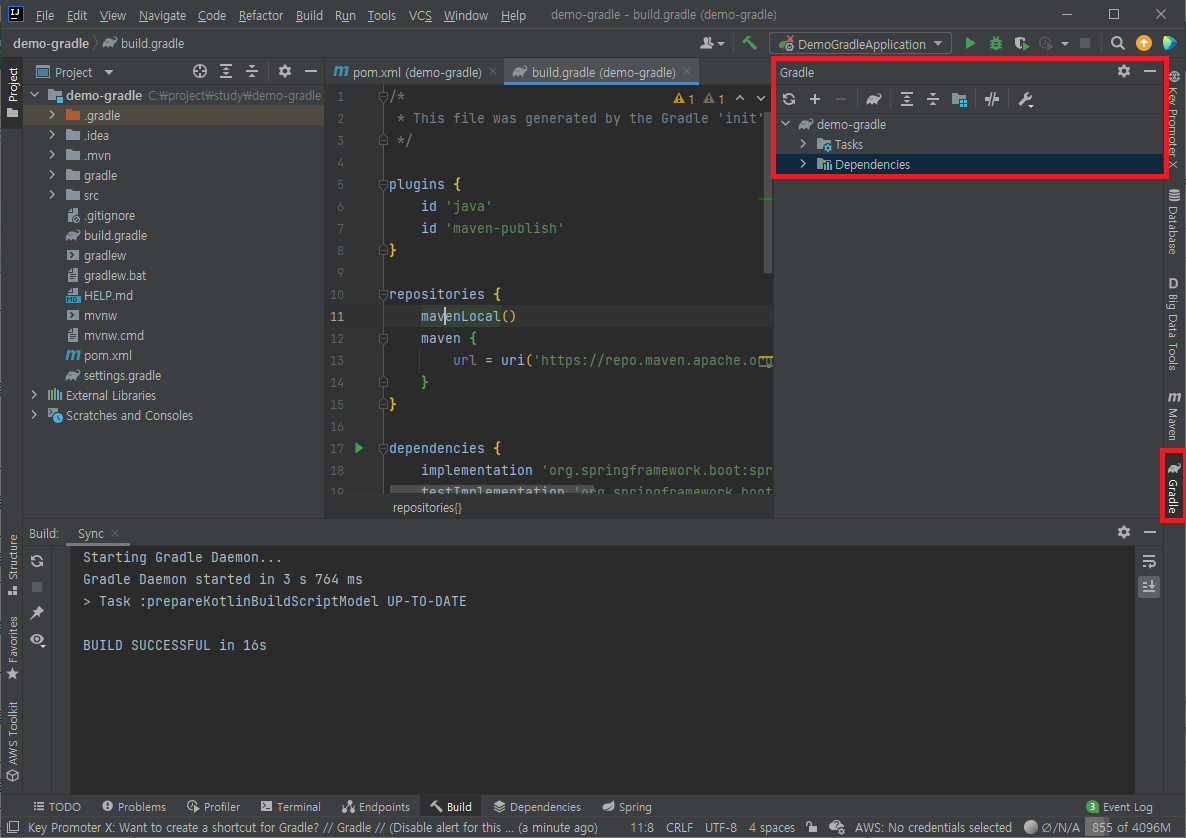Hide the Gradle tool window
This screenshot has height=838, width=1186.
(1150, 71)
